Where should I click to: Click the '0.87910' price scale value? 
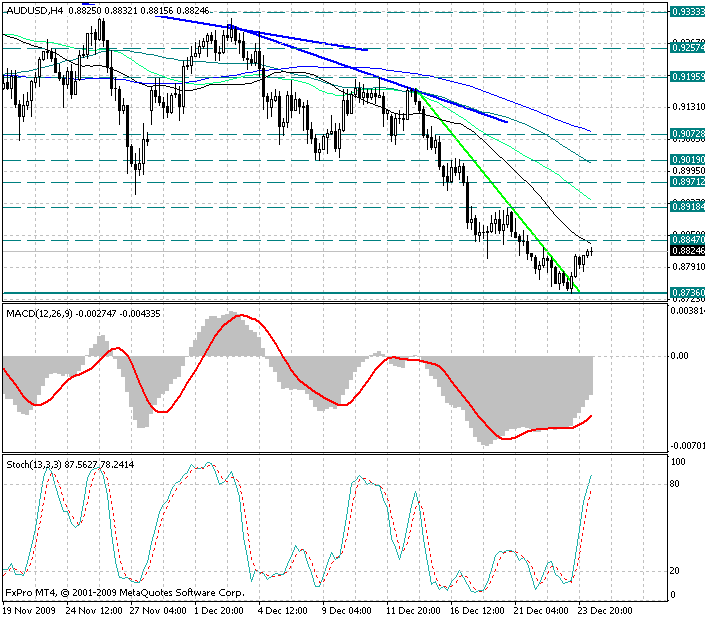(x=688, y=267)
